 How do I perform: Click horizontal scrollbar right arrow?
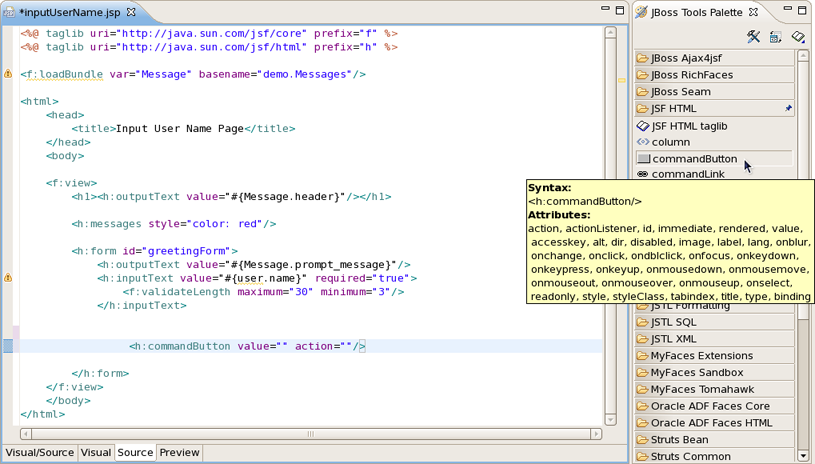(596, 433)
